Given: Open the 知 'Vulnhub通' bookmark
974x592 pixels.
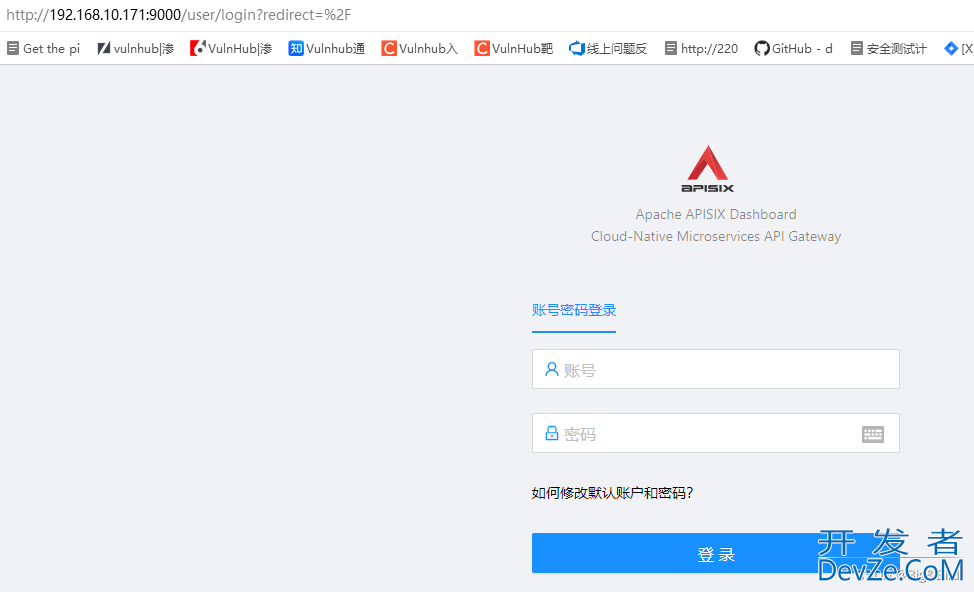Looking at the screenshot, I should click(327, 48).
